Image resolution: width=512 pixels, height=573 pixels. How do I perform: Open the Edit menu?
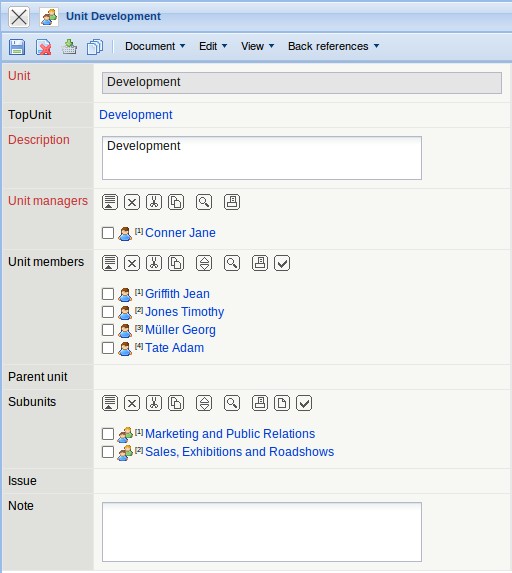pos(213,46)
